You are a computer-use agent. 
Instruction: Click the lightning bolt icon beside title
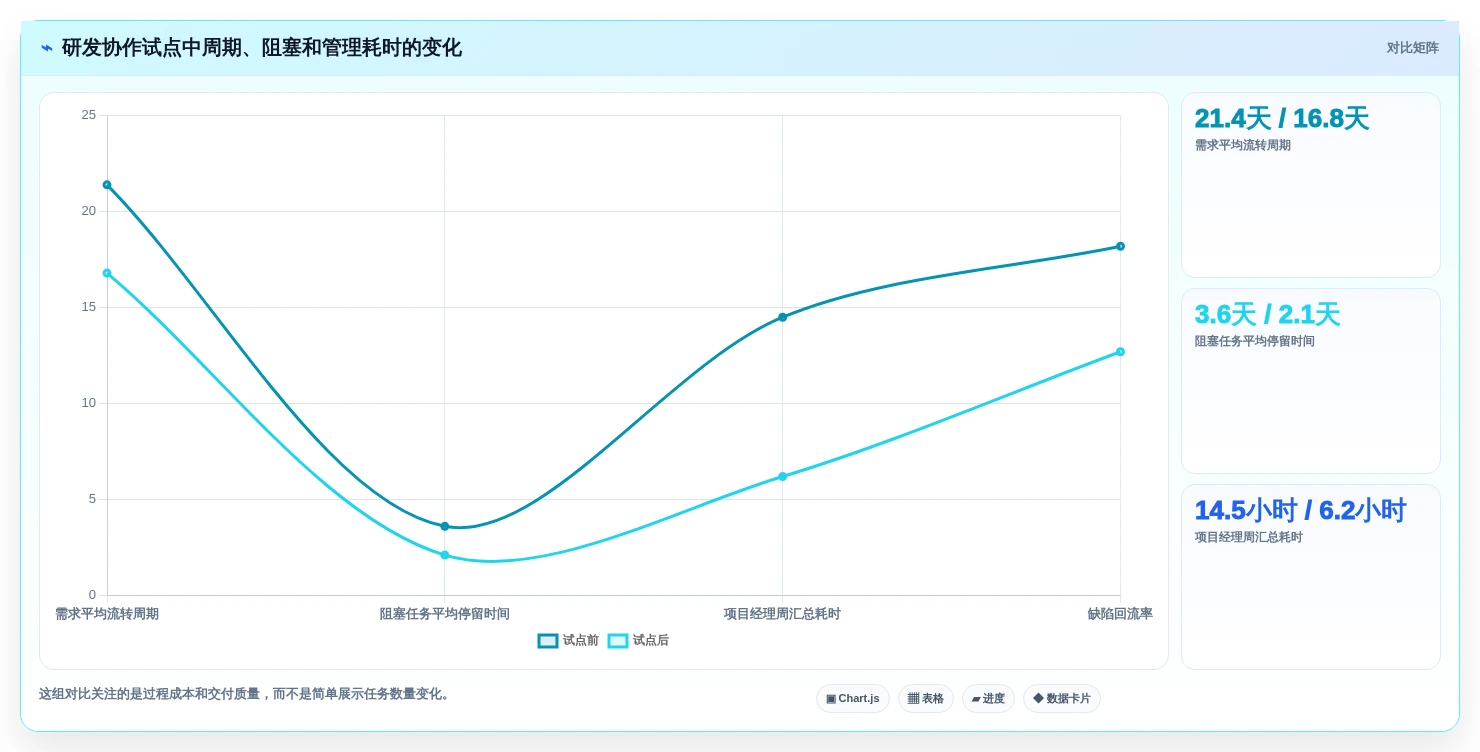(x=46, y=48)
